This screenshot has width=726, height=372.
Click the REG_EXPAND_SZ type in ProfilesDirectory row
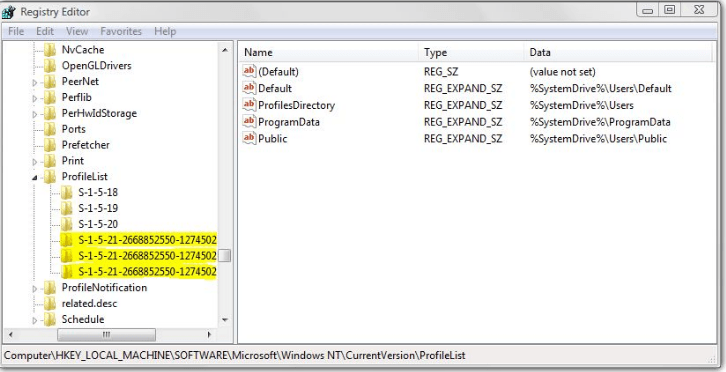pos(463,105)
